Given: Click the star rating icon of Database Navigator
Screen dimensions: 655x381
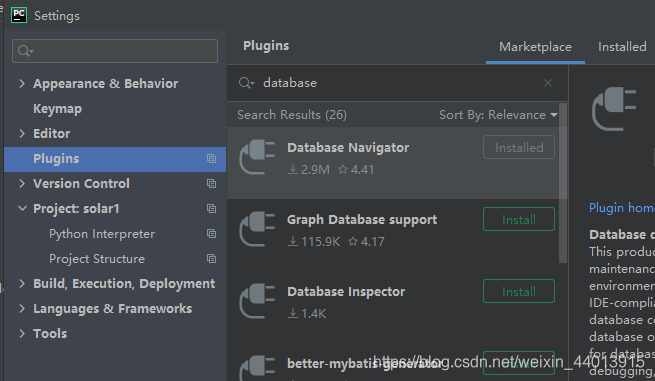Looking at the screenshot, I should [x=343, y=169].
